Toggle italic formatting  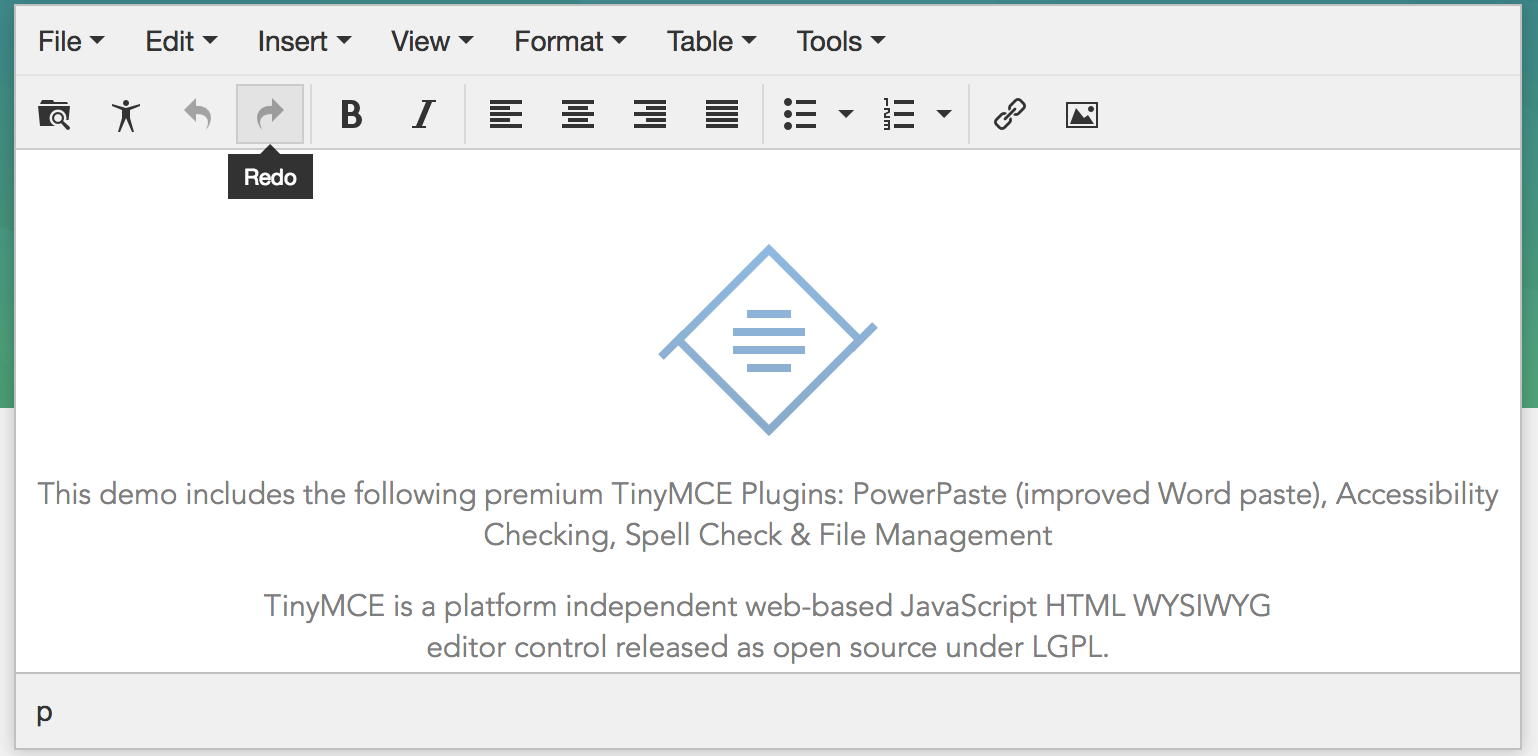pyautogui.click(x=424, y=115)
